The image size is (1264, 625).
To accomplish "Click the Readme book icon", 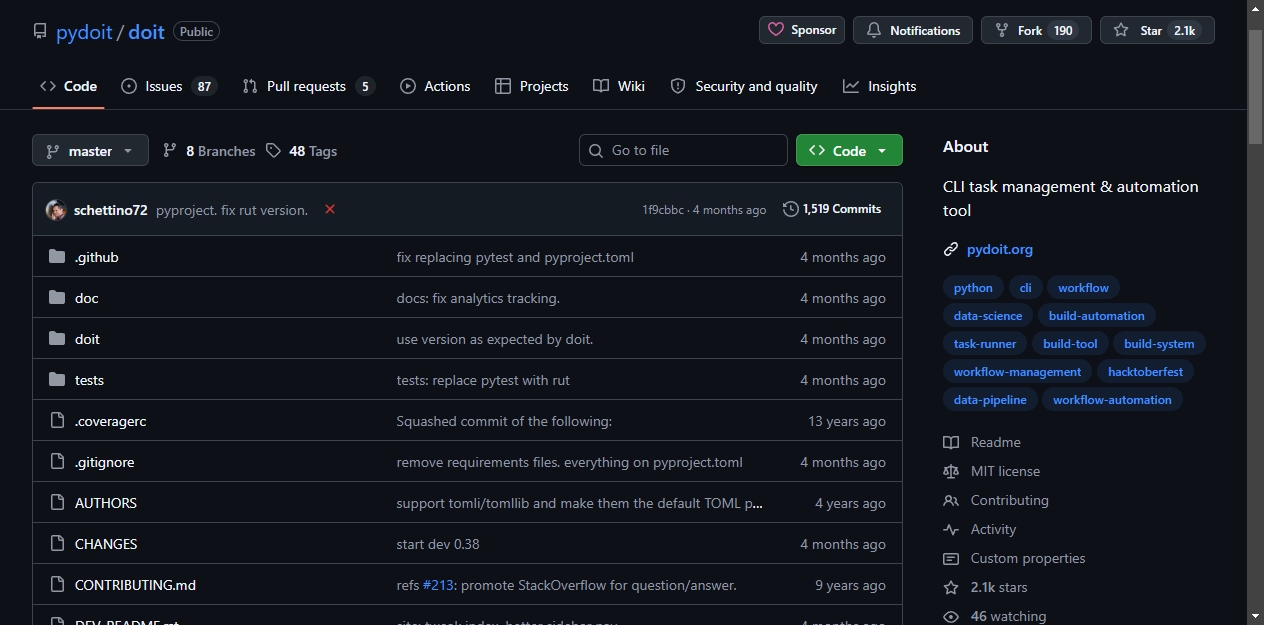I will pos(951,442).
